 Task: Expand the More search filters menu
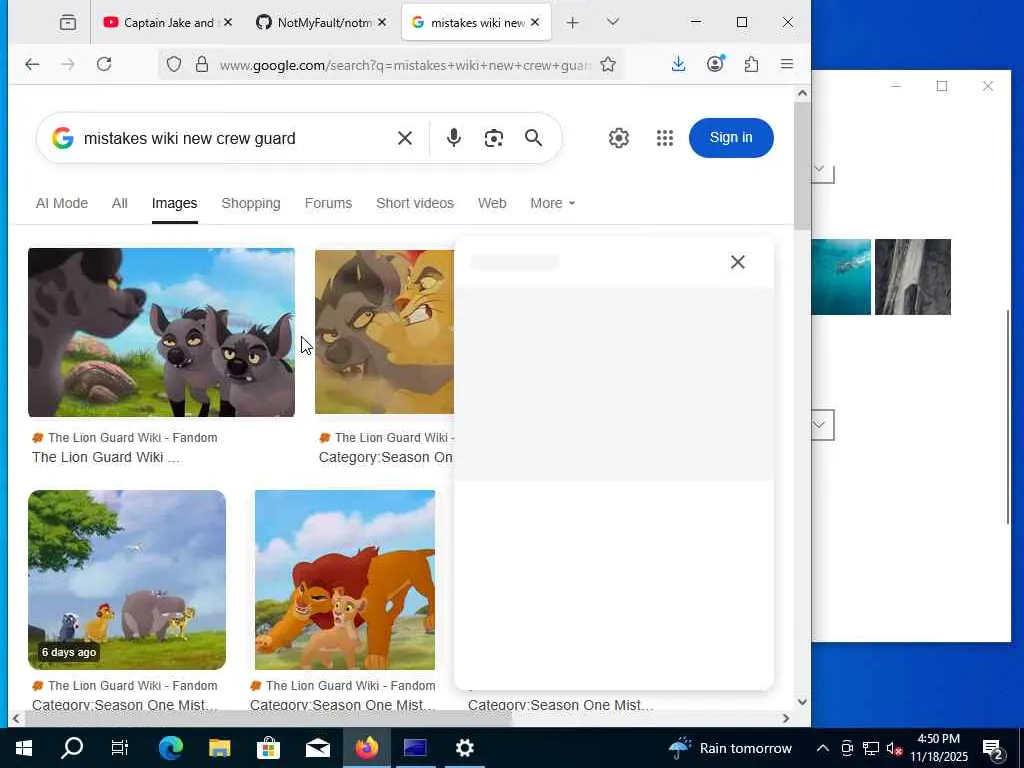tap(552, 203)
